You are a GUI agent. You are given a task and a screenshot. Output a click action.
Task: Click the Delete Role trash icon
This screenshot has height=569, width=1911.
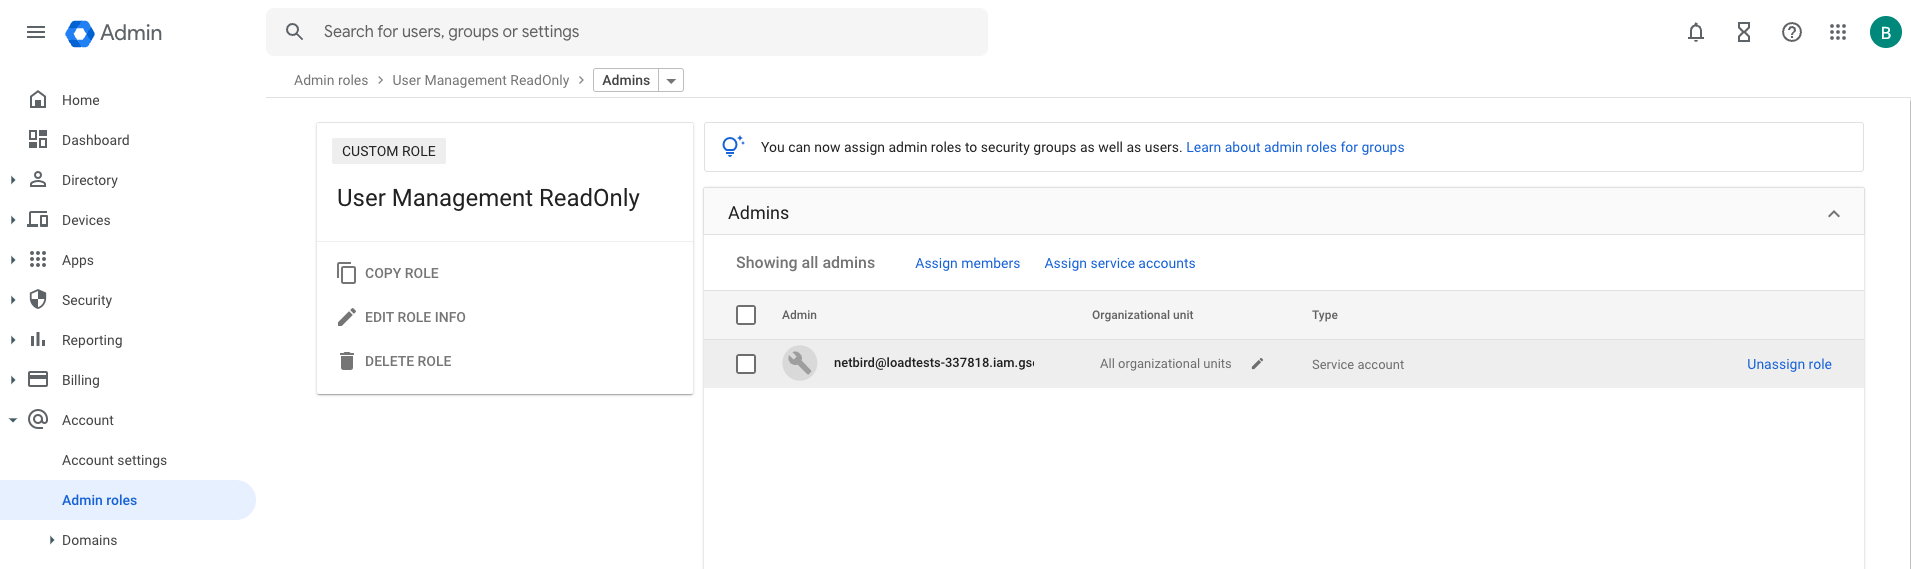coord(347,361)
